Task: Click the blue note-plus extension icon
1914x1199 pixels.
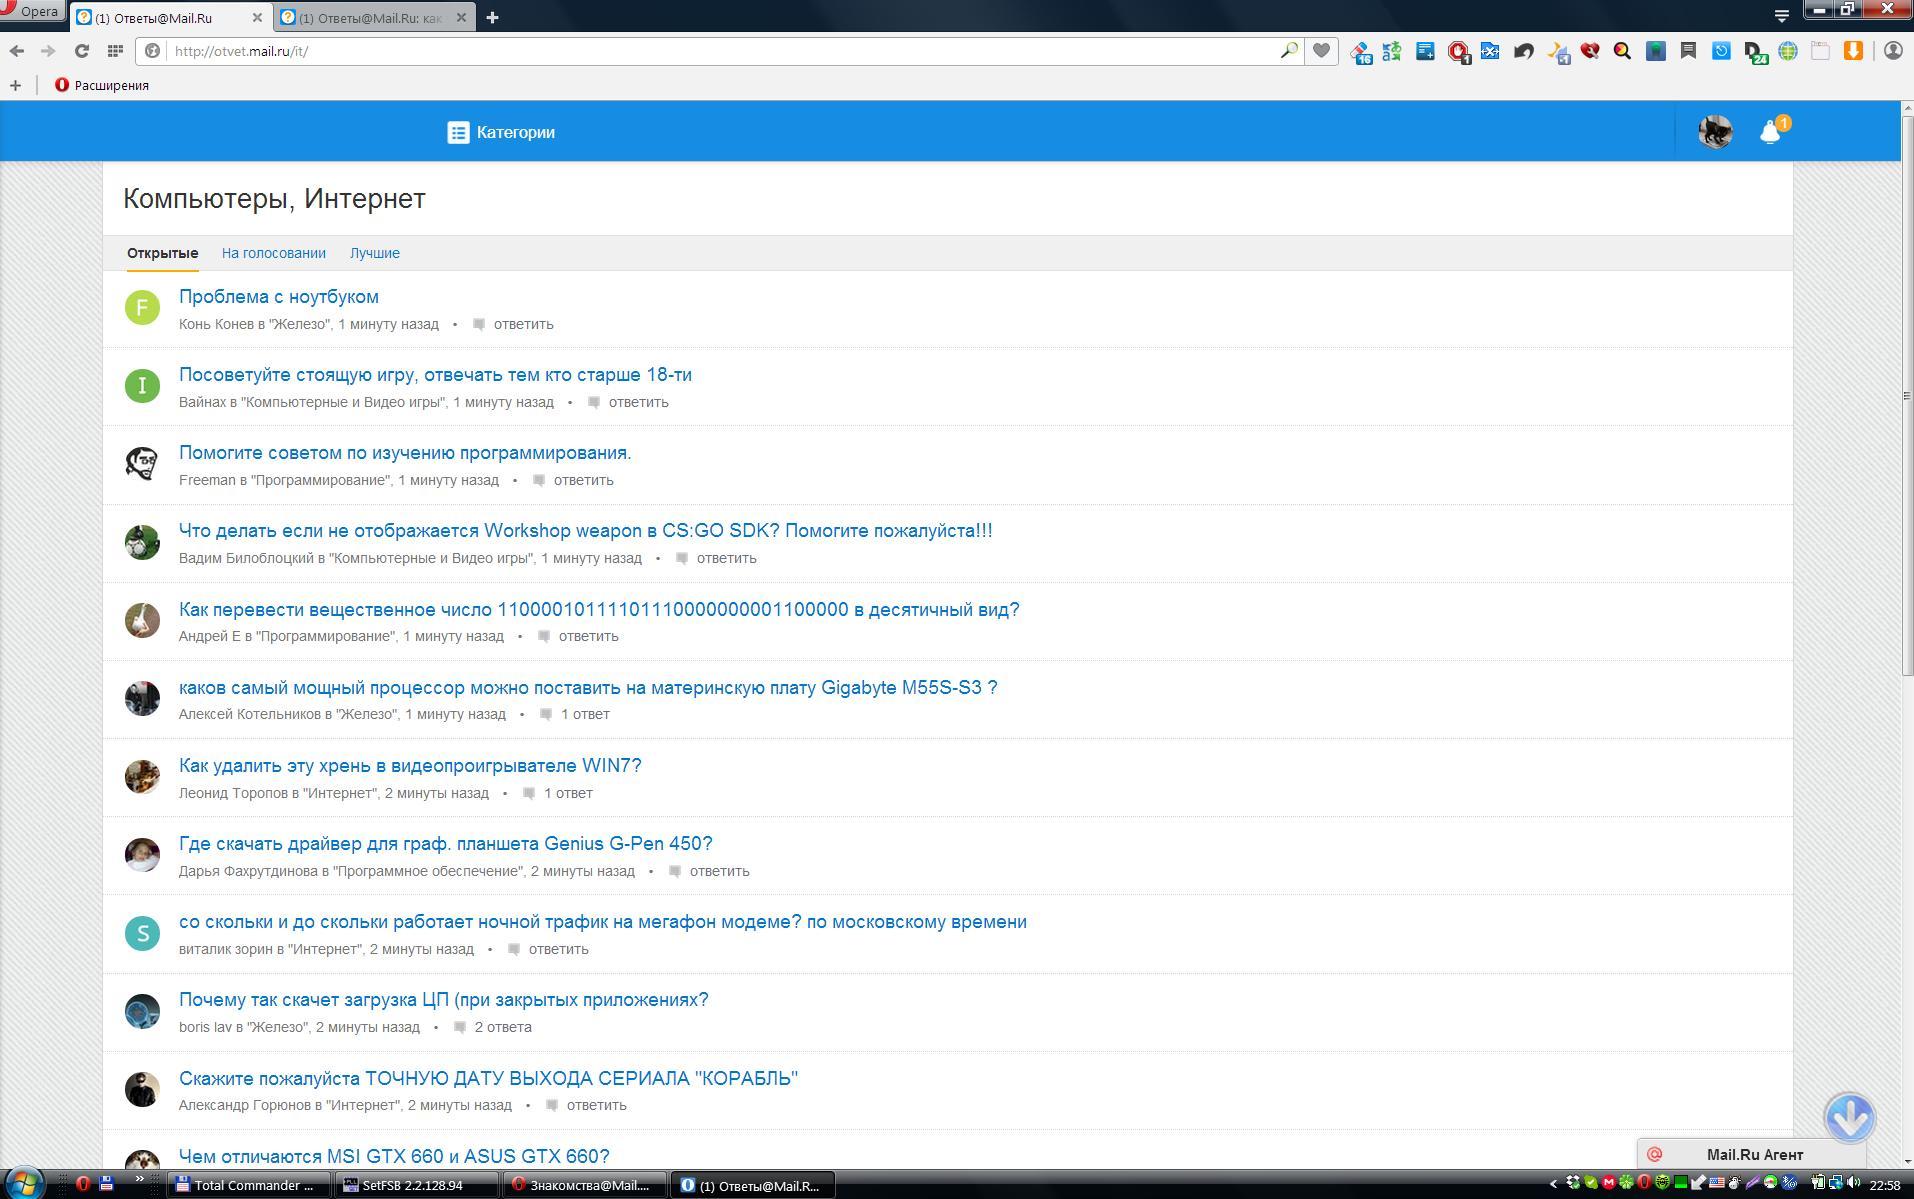Action: click(1425, 50)
